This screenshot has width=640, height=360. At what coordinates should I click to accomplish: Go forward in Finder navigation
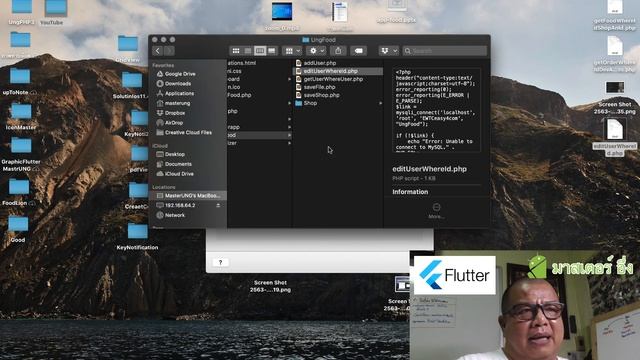[x=169, y=51]
